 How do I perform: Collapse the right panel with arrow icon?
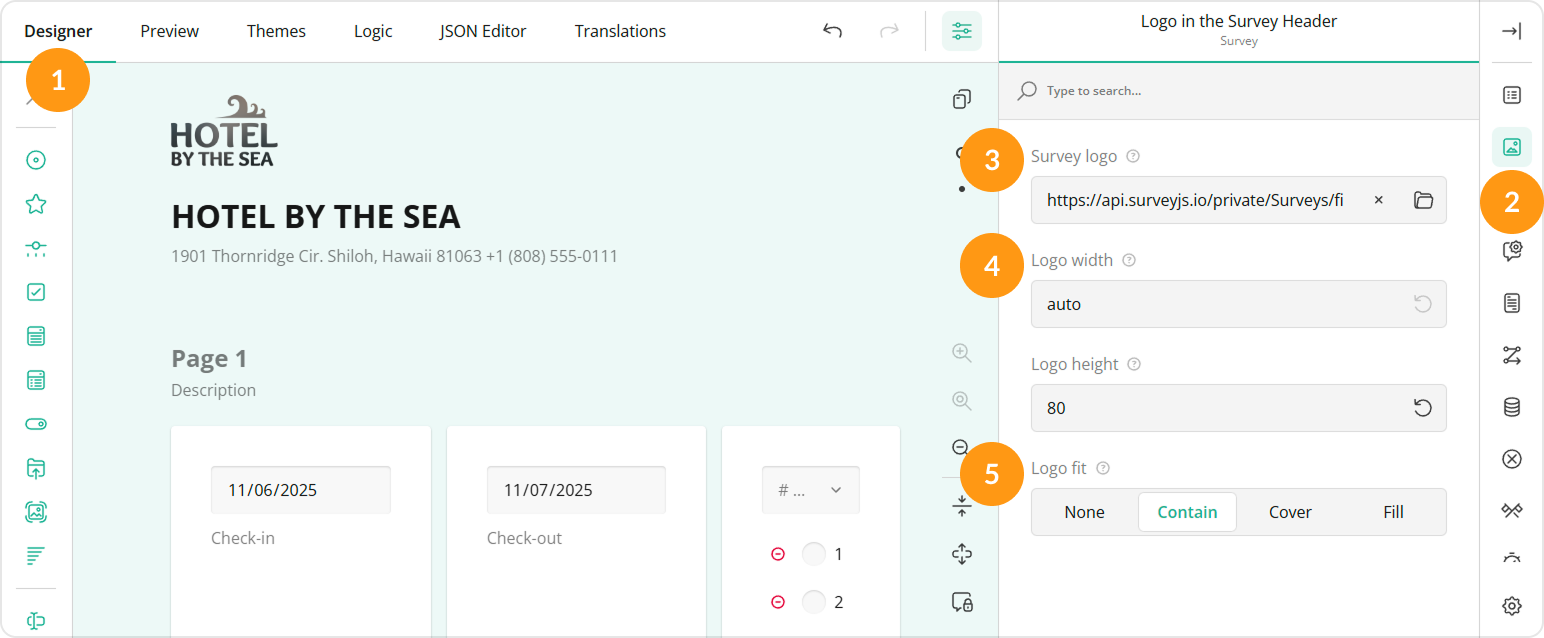point(1511,31)
